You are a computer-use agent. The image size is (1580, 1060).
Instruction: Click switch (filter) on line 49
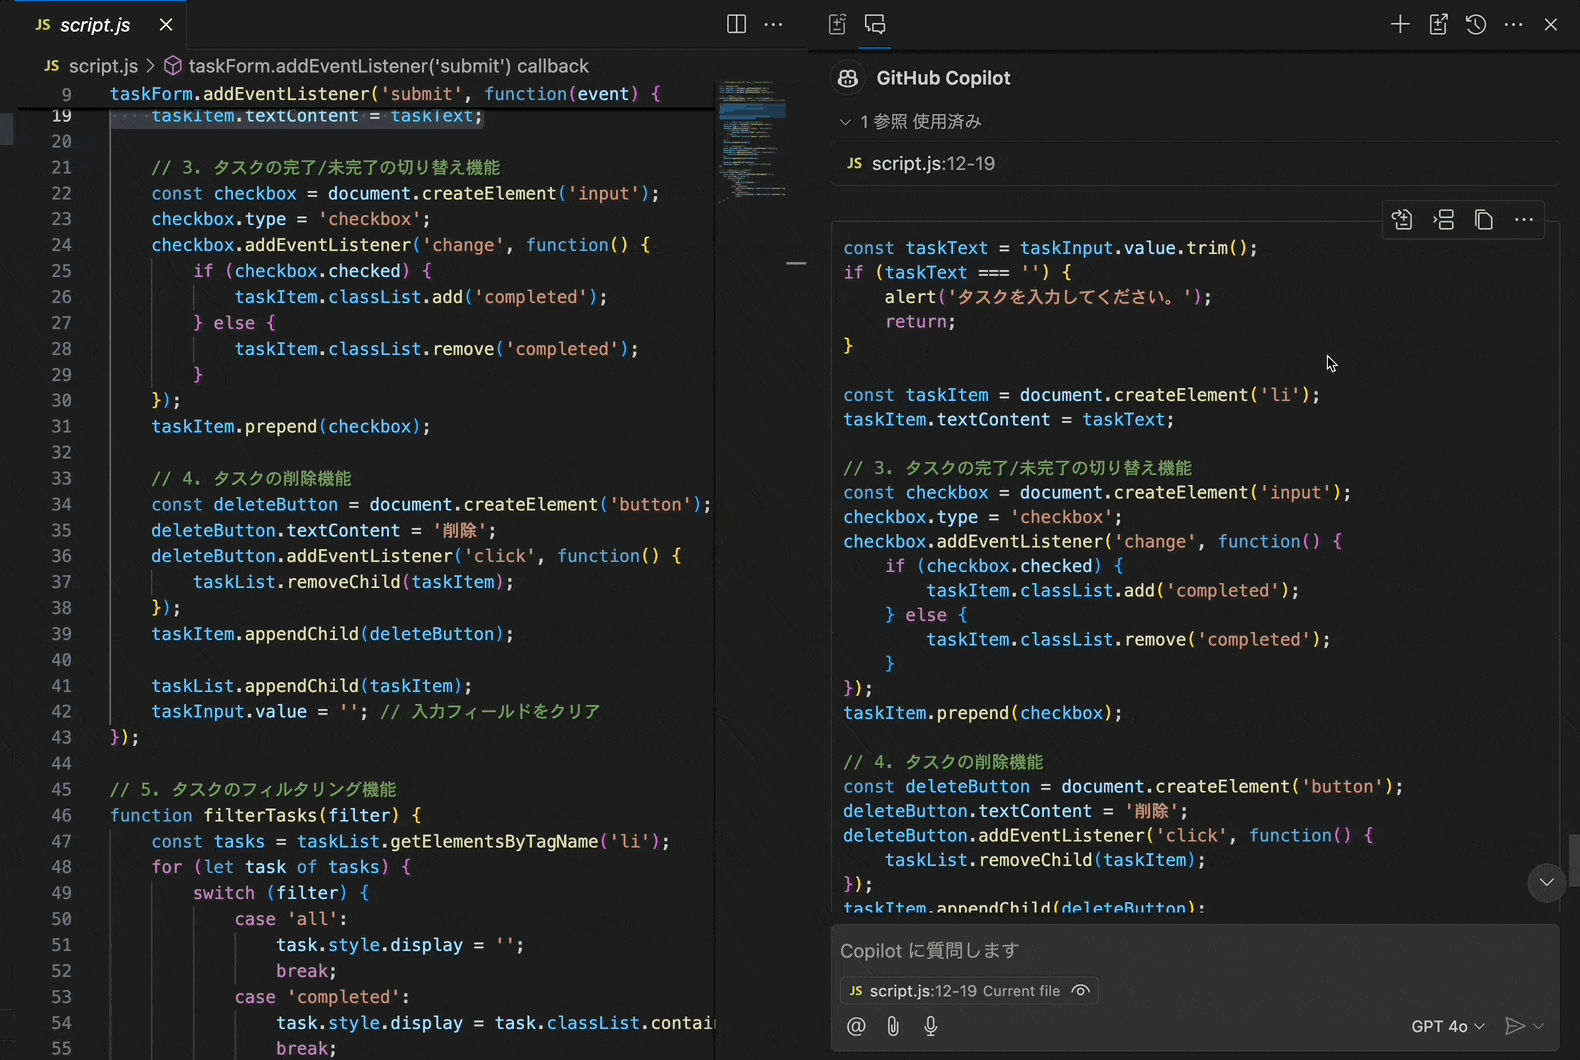pos(281,893)
